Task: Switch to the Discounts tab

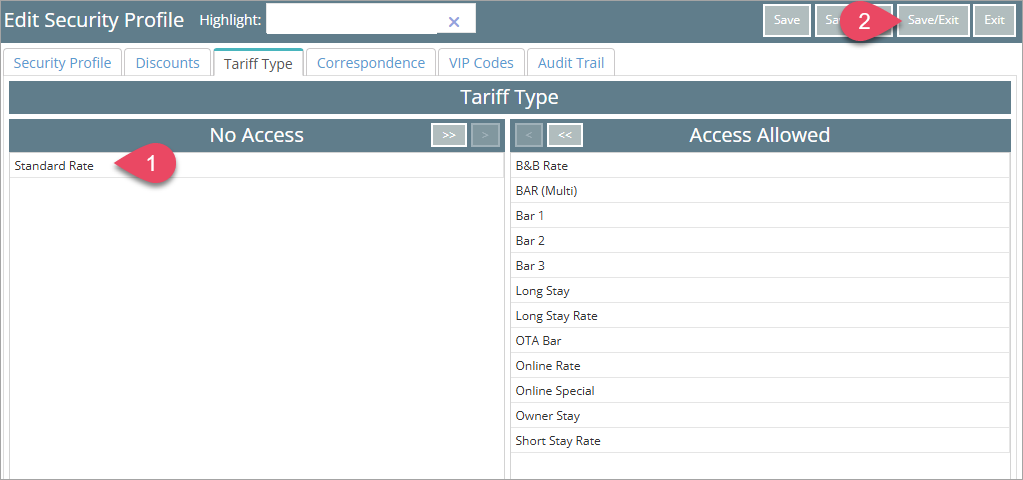Action: [168, 63]
